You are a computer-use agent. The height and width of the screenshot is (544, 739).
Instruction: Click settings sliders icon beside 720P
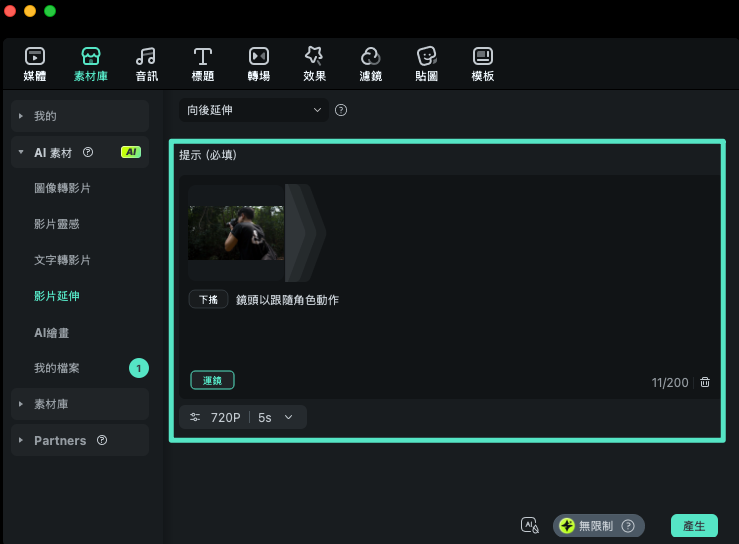click(x=195, y=417)
